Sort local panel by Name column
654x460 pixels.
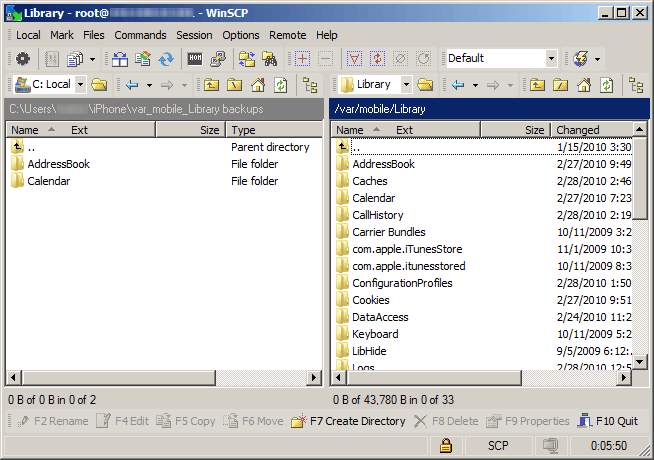[x=80, y=130]
